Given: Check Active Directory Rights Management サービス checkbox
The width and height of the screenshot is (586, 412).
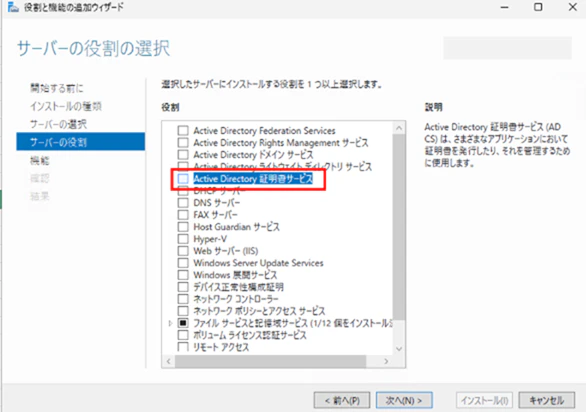Looking at the screenshot, I should (x=183, y=142).
